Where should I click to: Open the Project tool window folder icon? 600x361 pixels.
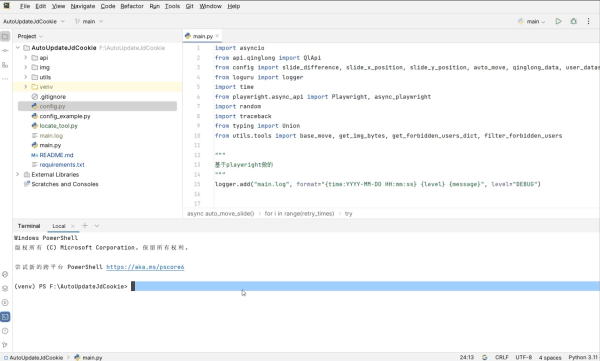point(5,36)
